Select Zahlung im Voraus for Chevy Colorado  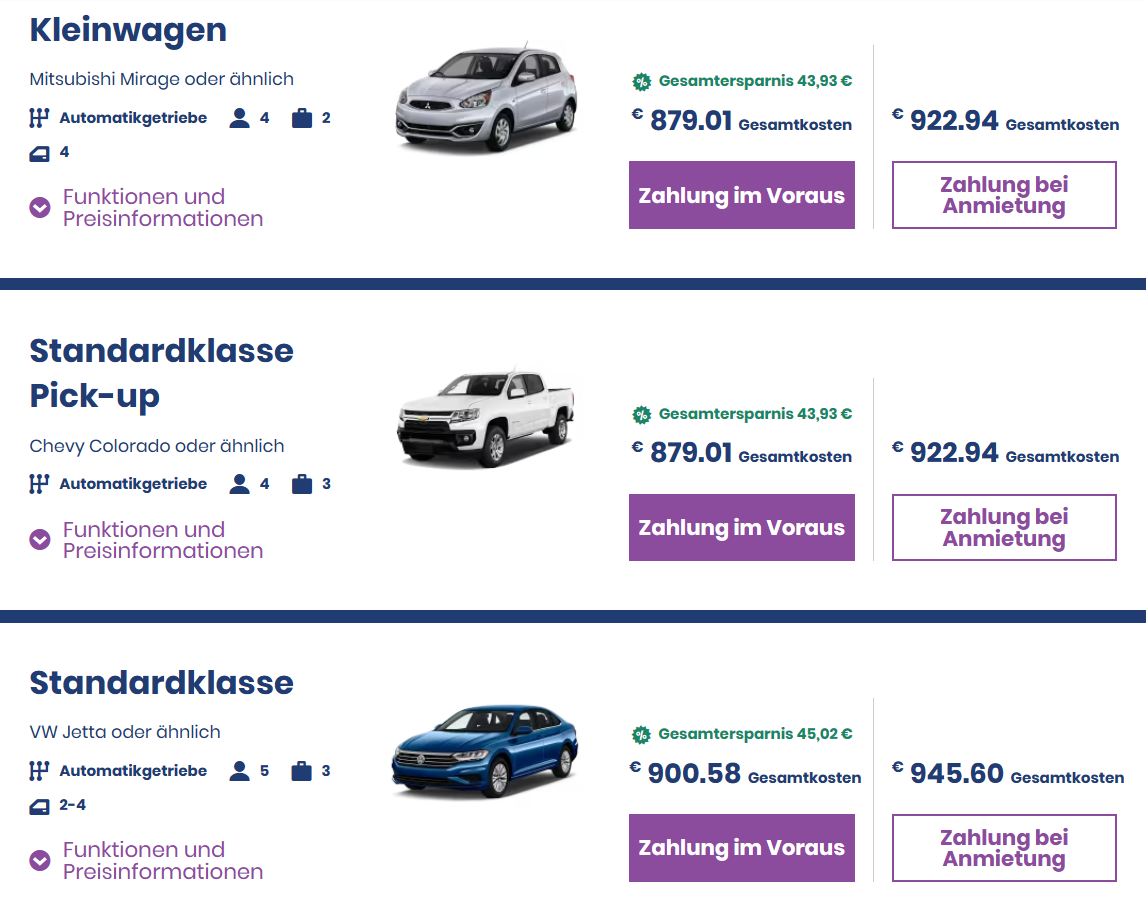(x=742, y=528)
